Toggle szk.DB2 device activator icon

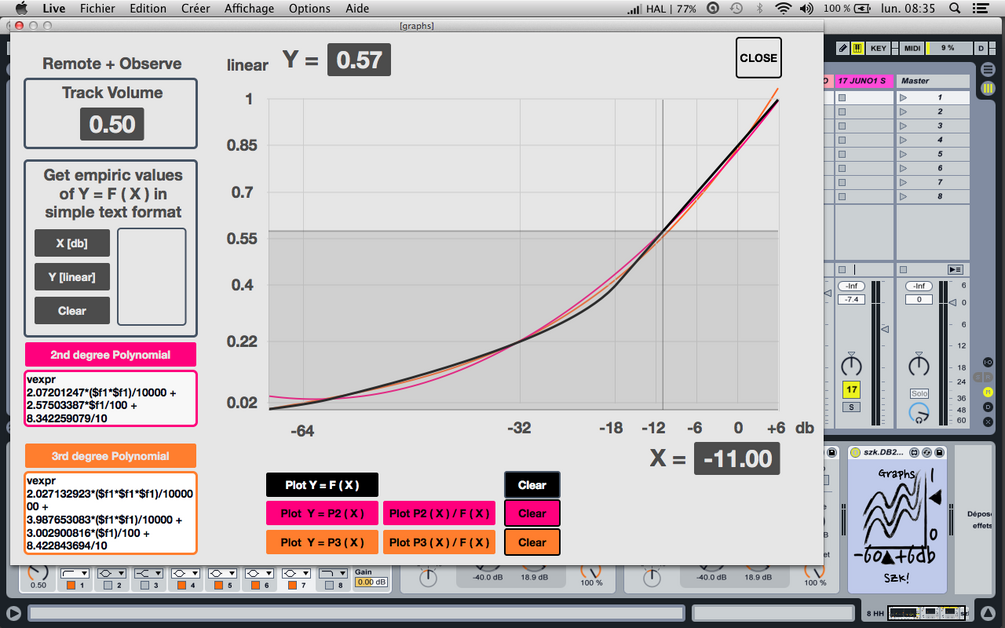coord(855,452)
